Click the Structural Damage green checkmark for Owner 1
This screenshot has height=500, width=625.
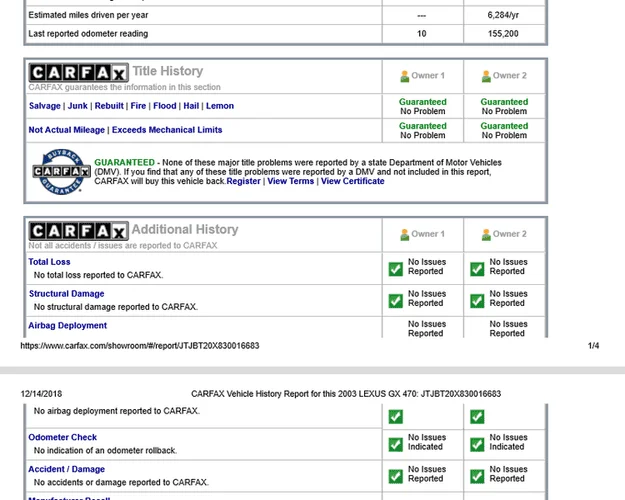pyautogui.click(x=396, y=301)
